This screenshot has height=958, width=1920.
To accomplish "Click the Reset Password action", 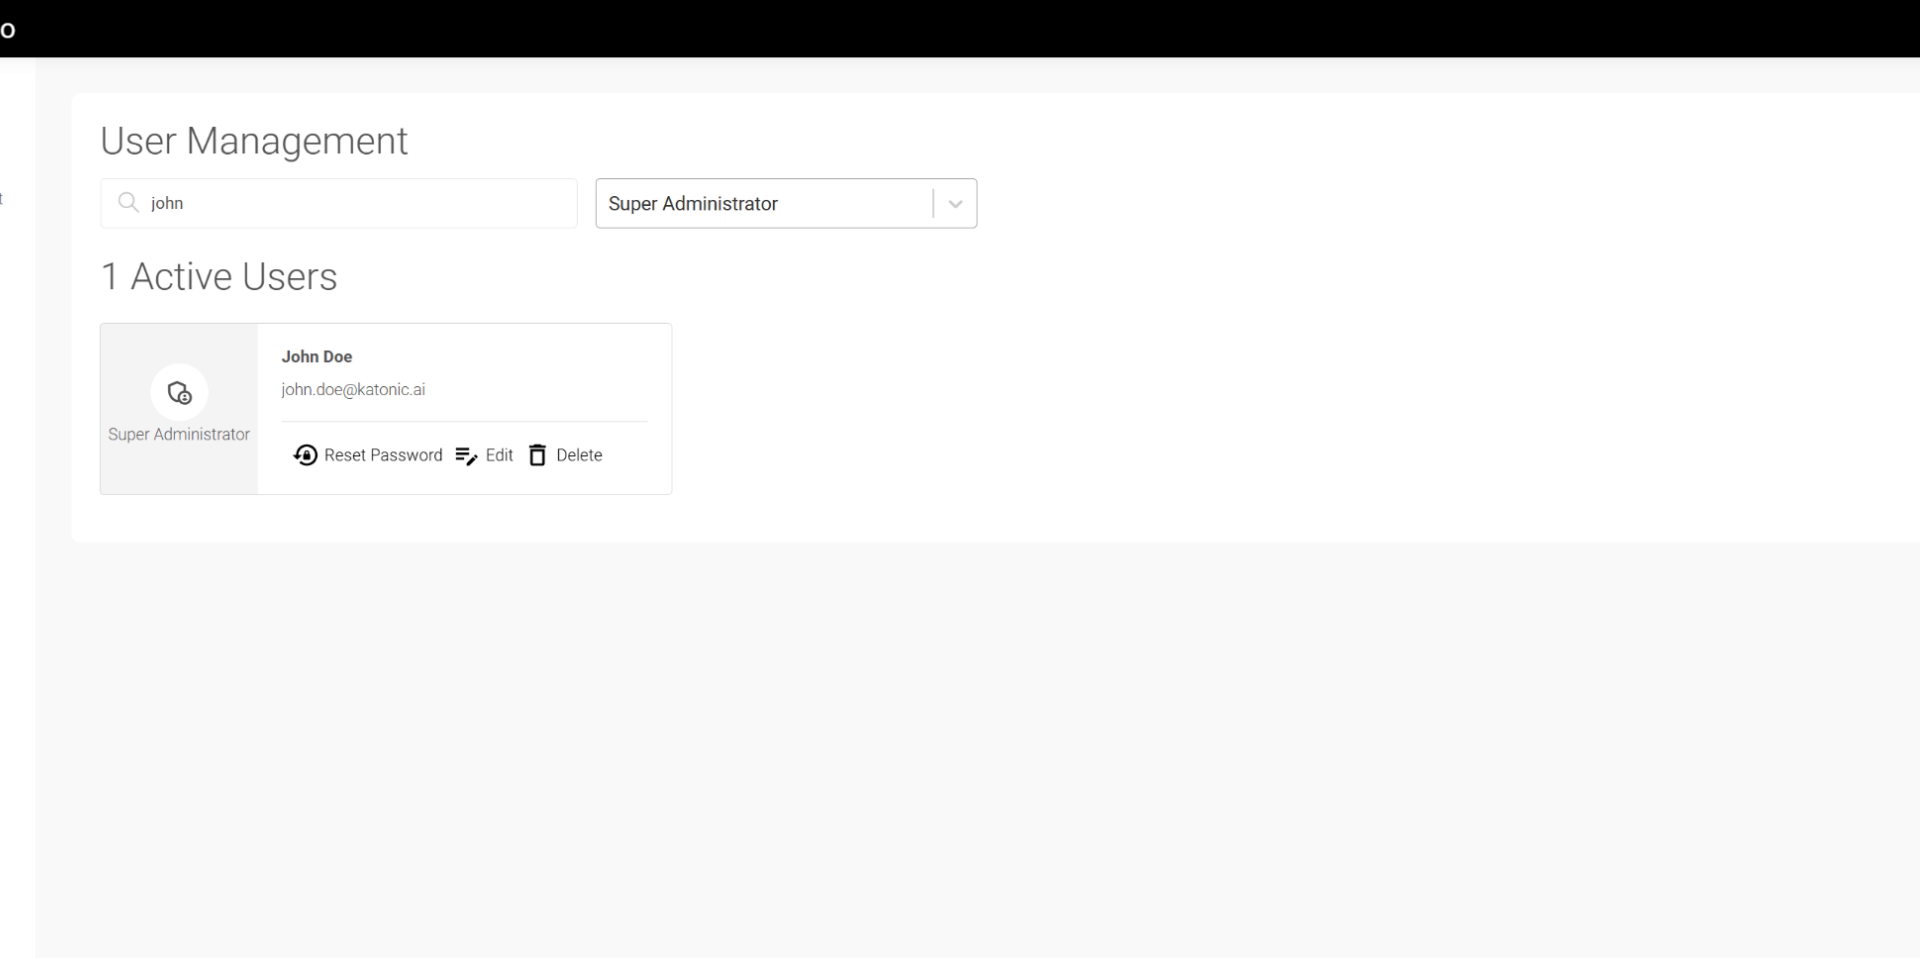I will (383, 455).
